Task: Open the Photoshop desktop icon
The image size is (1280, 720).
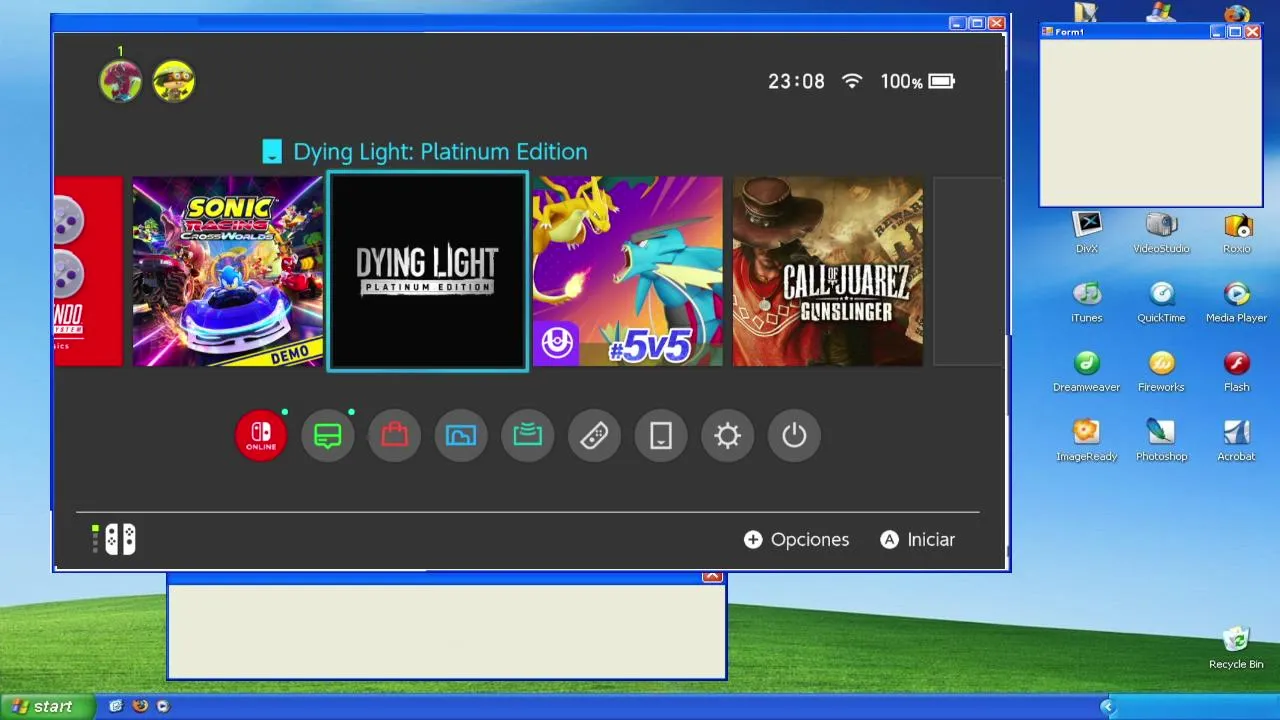Action: coord(1161,441)
